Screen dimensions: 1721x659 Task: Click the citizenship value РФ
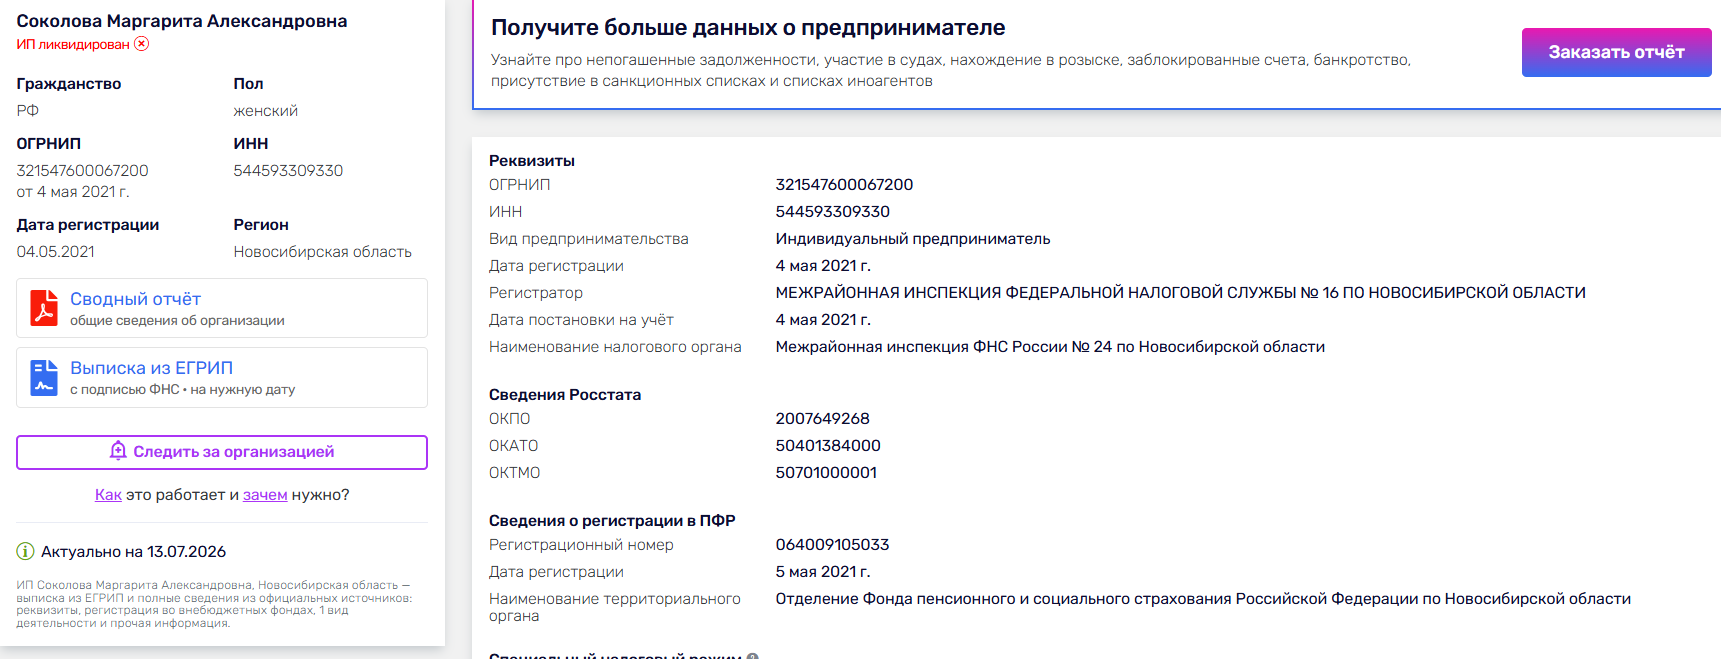click(x=27, y=111)
